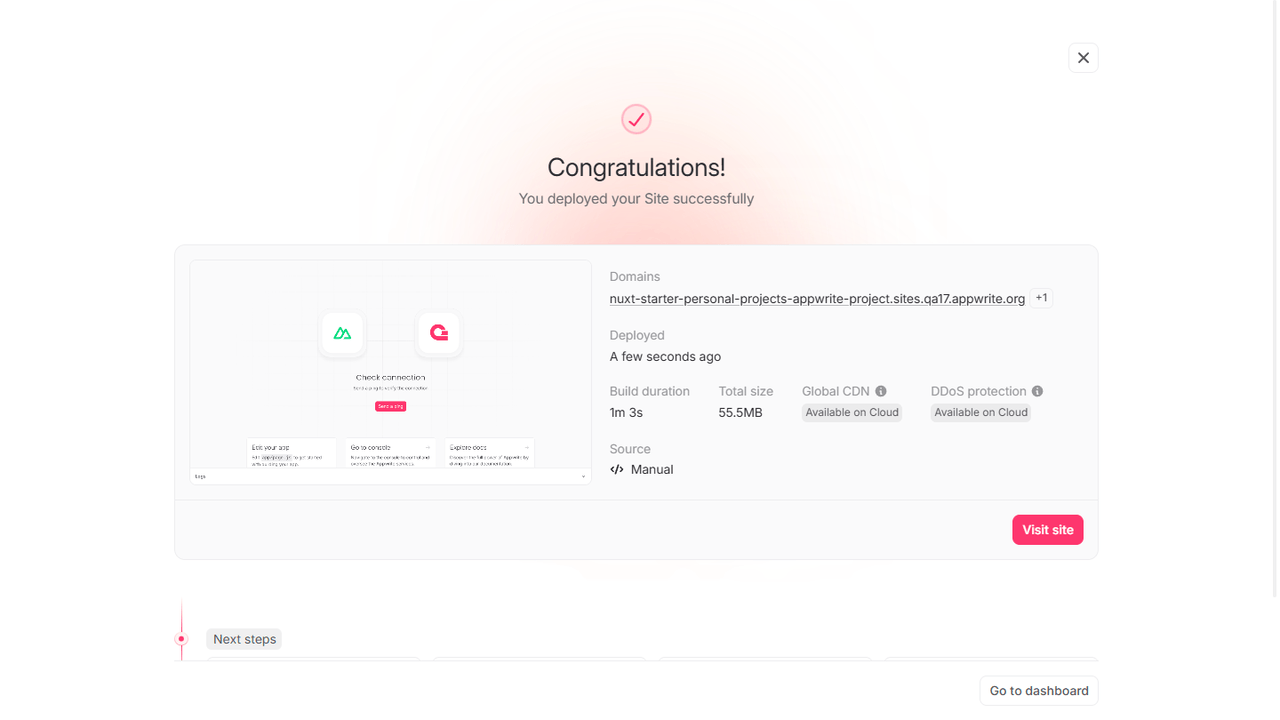
Task: Click the code icon next to Manual source
Action: tap(616, 469)
